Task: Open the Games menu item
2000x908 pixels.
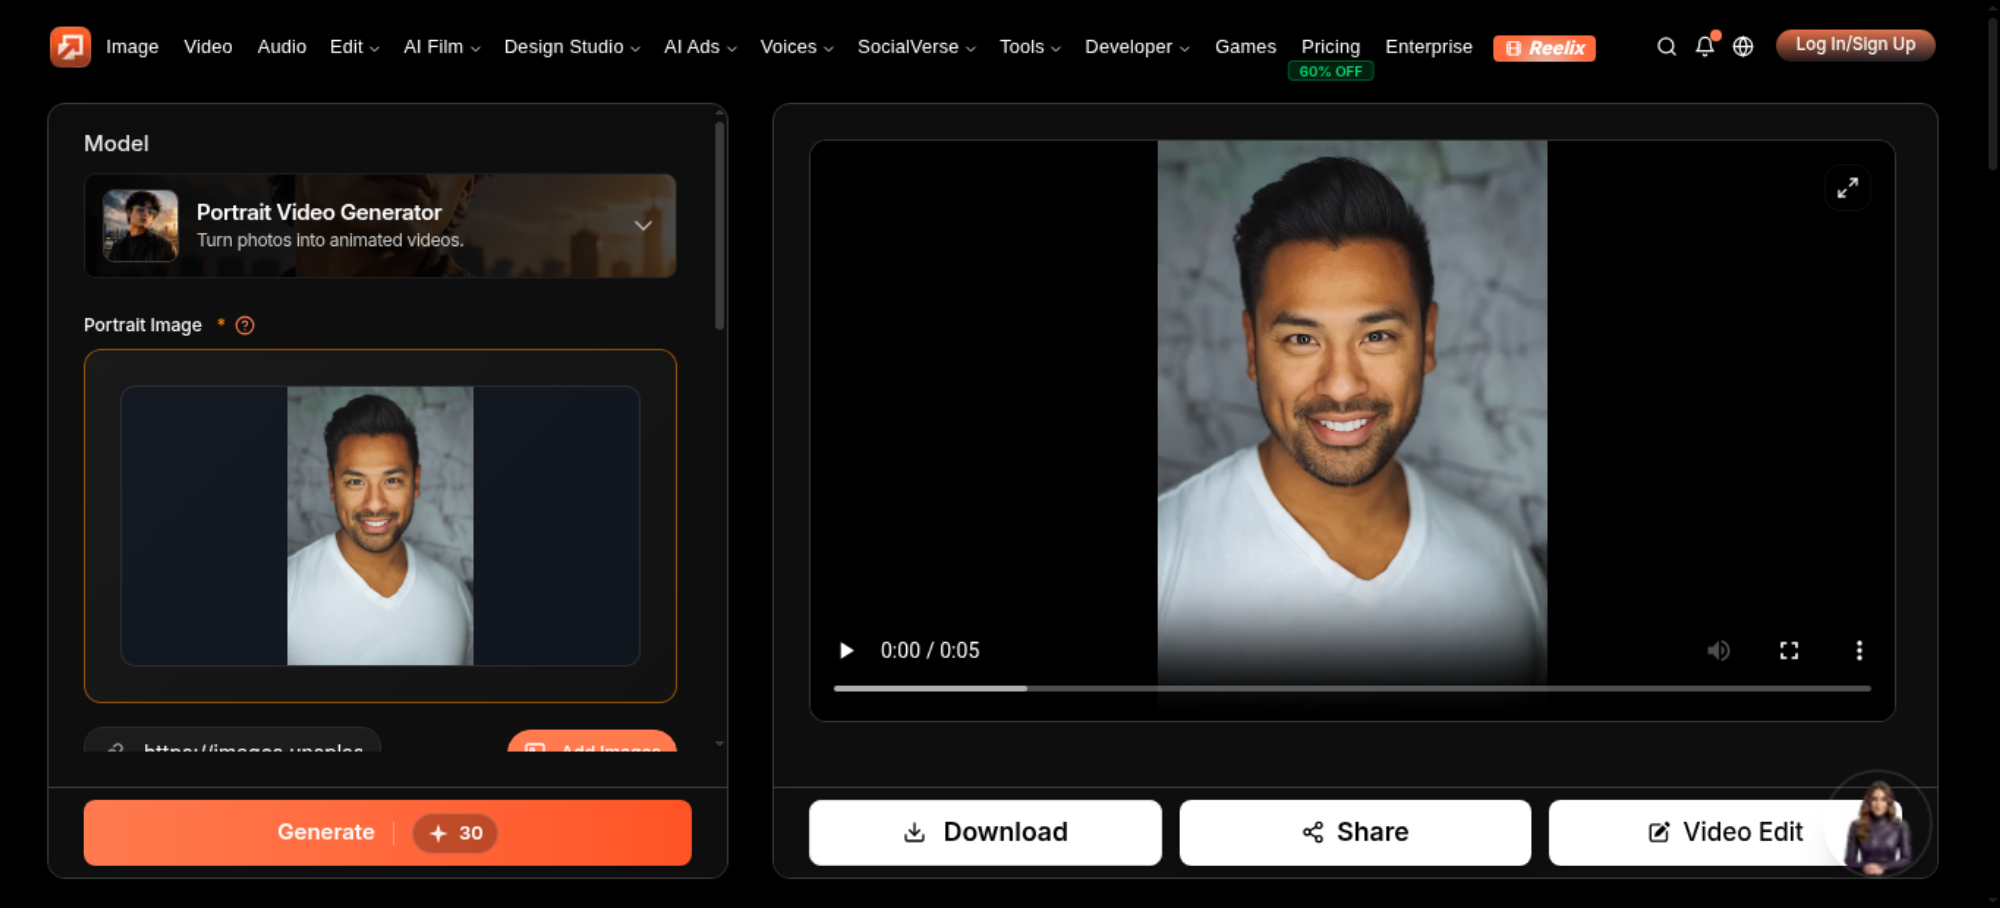Action: click(1245, 47)
